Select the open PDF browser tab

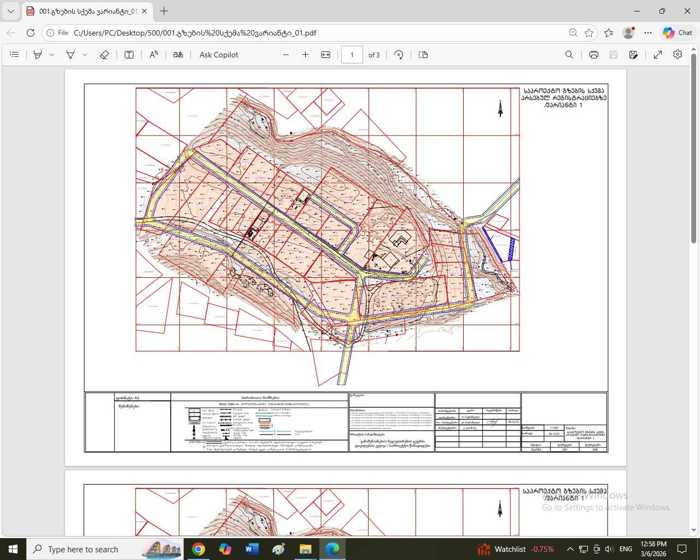pos(85,11)
